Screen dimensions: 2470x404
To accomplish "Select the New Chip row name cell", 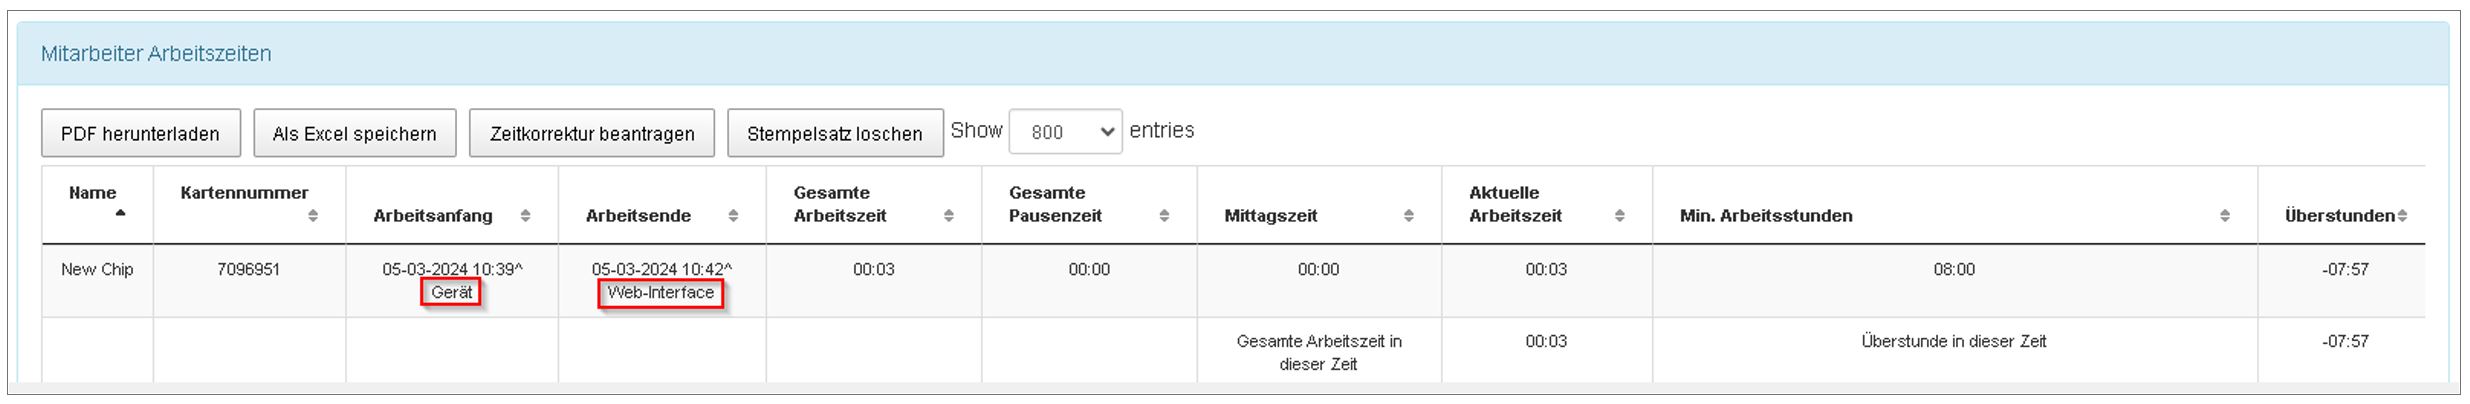I will tap(97, 269).
